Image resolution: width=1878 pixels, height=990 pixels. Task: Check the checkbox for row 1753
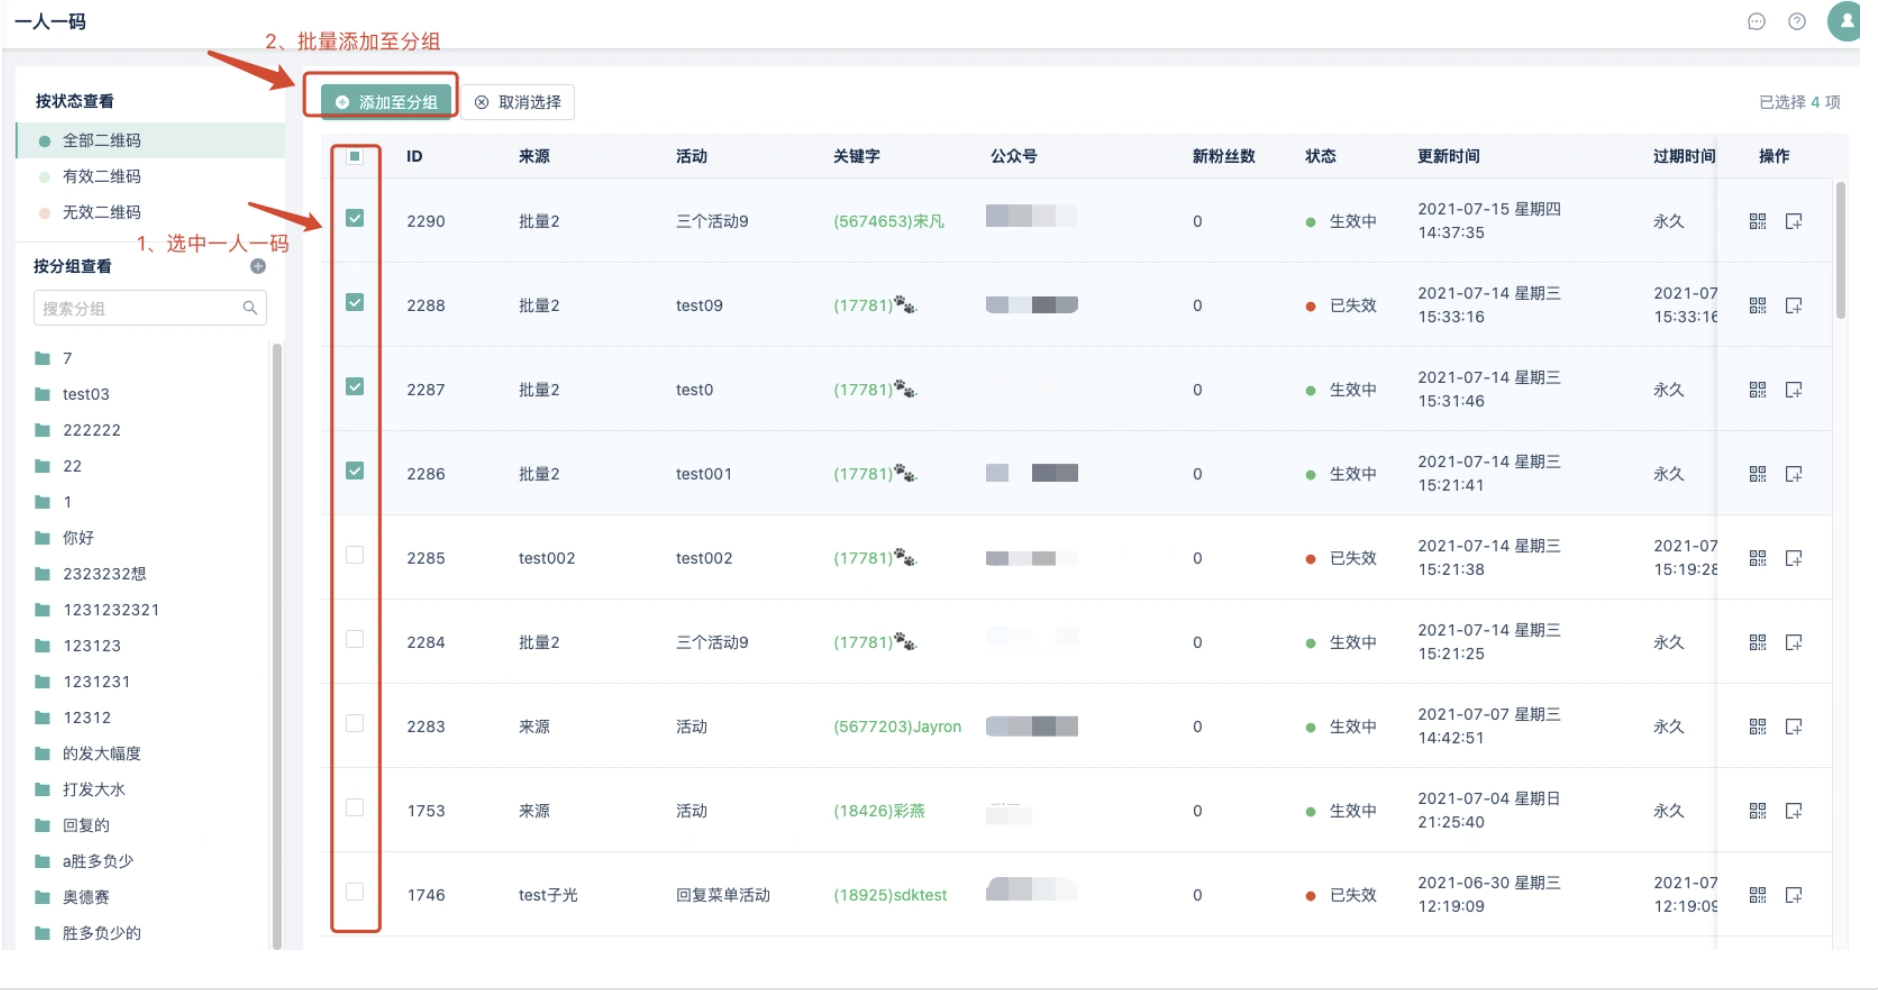pyautogui.click(x=355, y=807)
